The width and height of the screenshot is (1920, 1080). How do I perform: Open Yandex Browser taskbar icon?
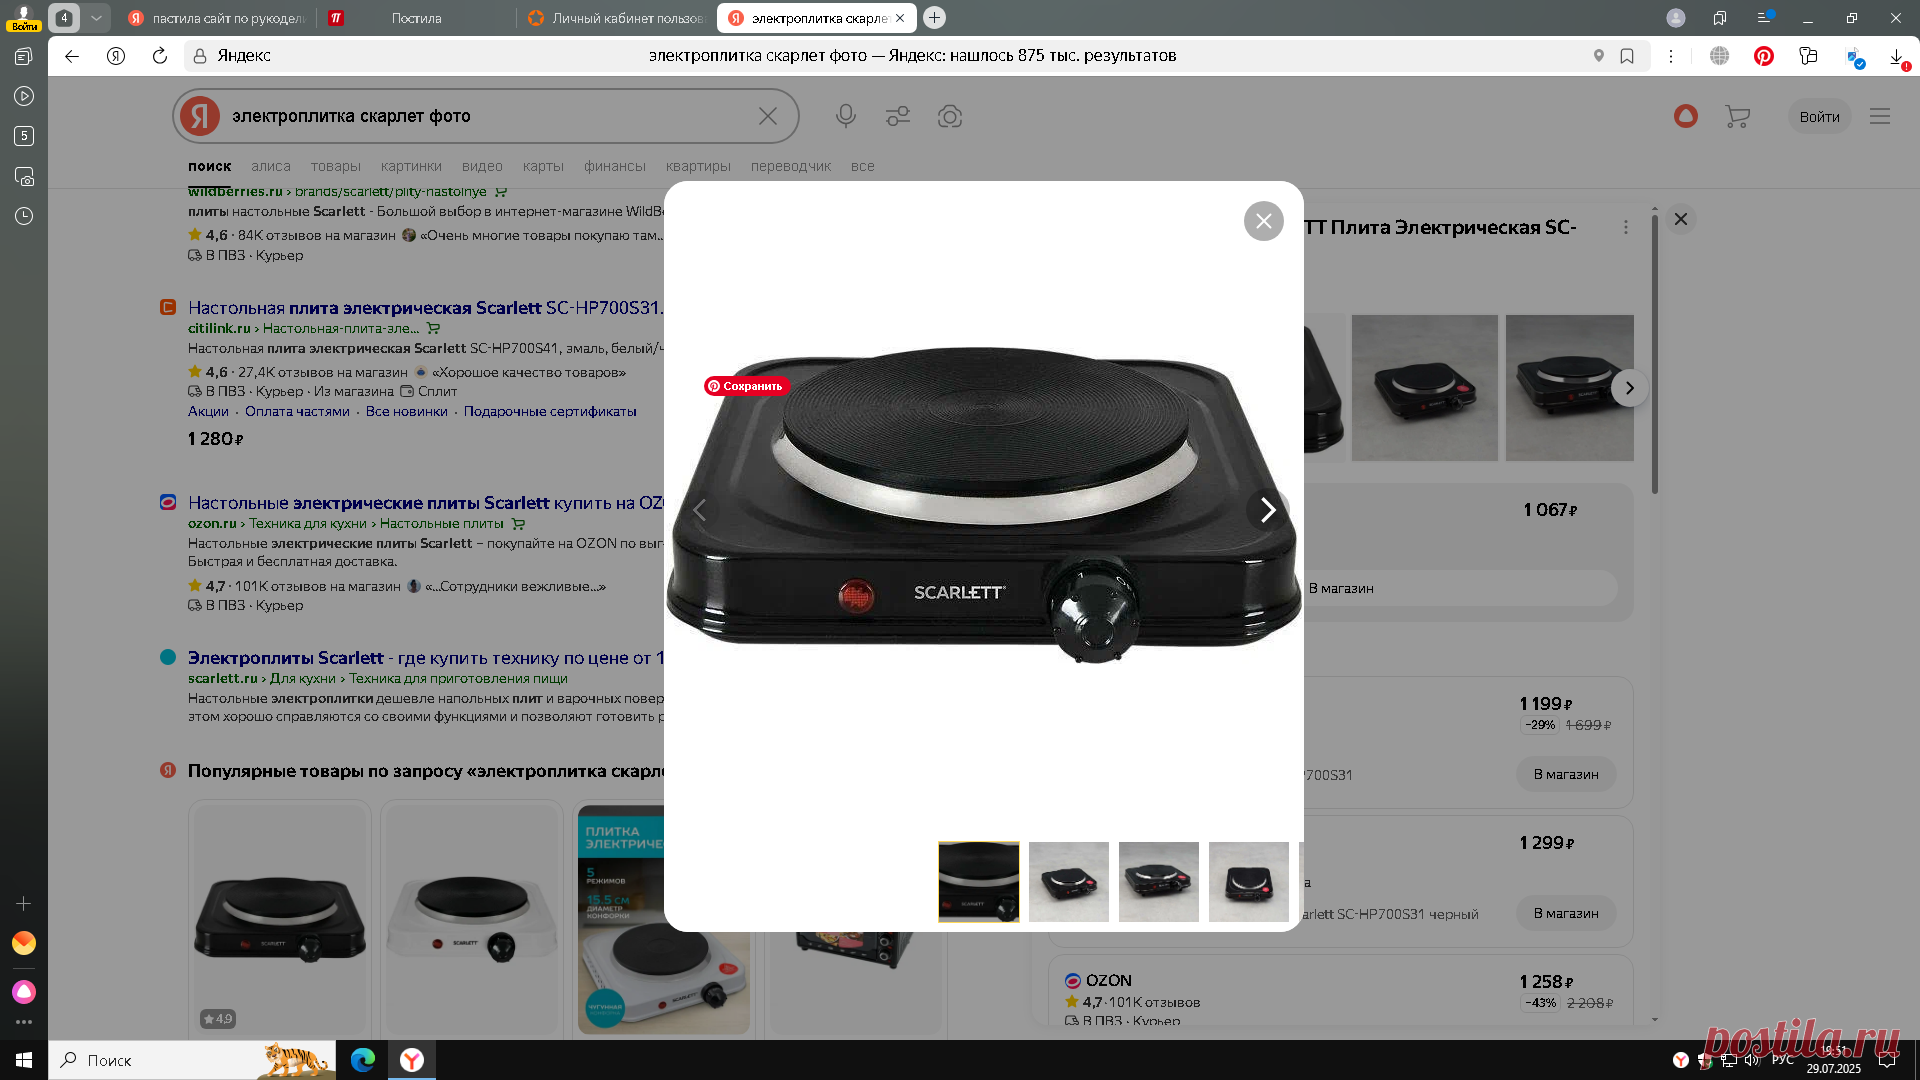point(412,1060)
